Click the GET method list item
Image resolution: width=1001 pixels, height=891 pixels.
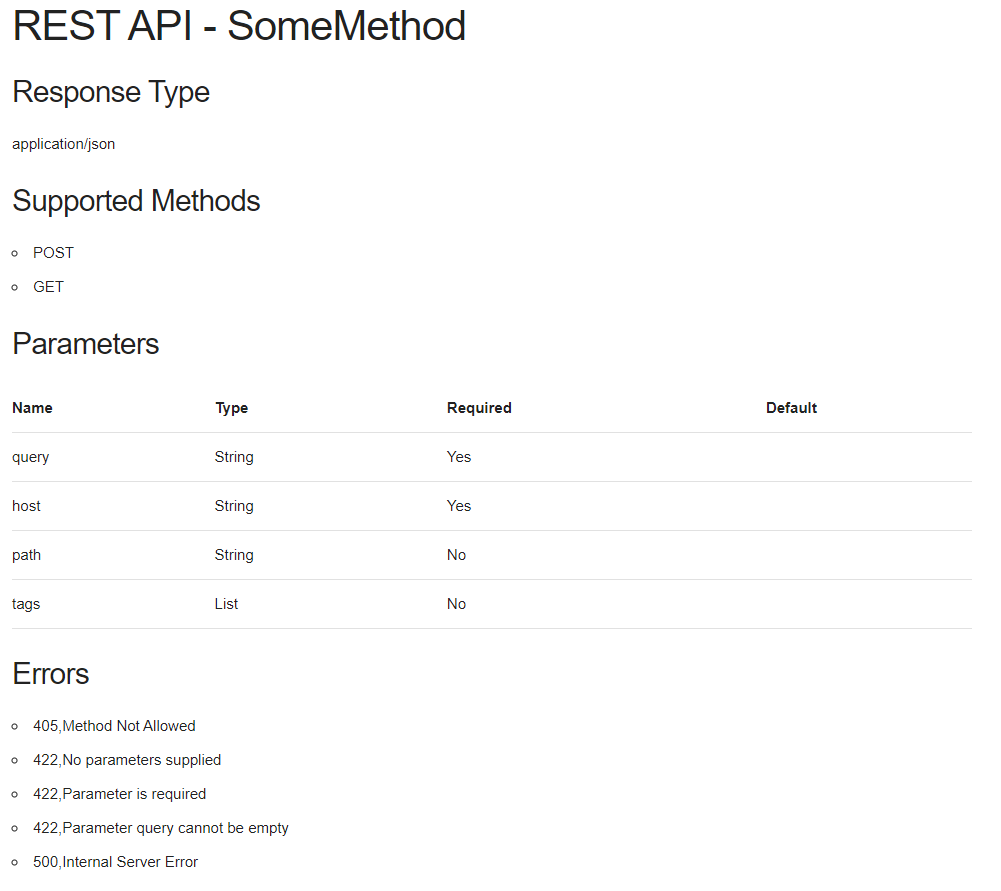click(48, 287)
